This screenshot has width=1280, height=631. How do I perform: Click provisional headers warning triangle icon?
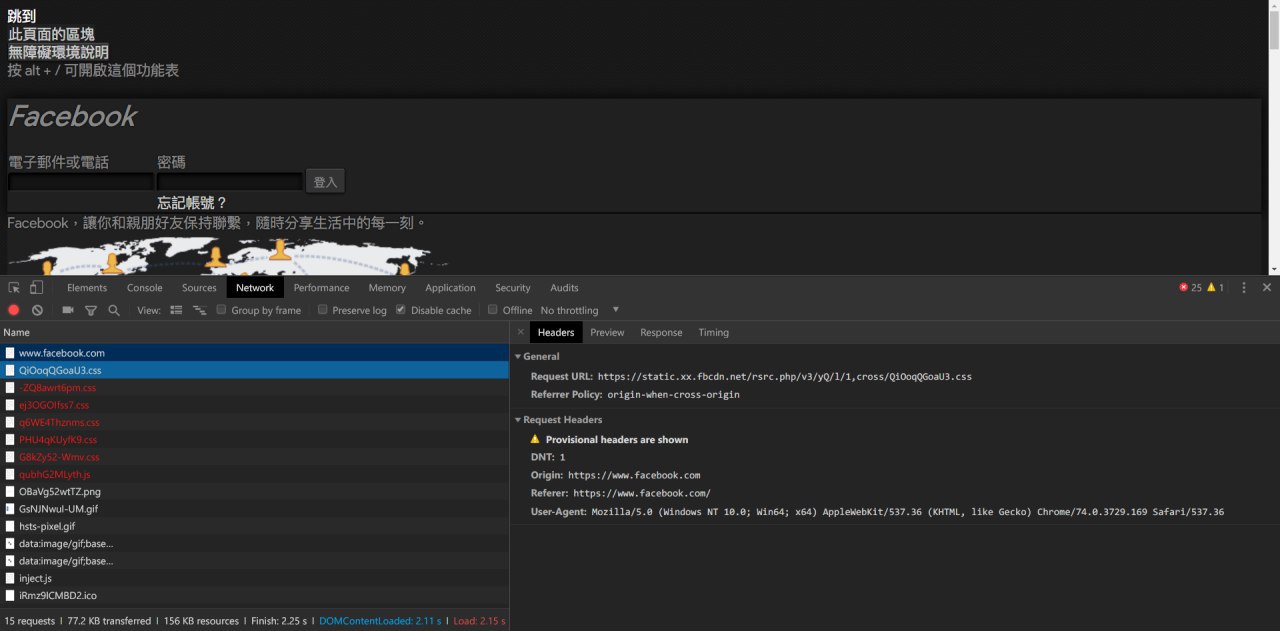pyautogui.click(x=535, y=439)
